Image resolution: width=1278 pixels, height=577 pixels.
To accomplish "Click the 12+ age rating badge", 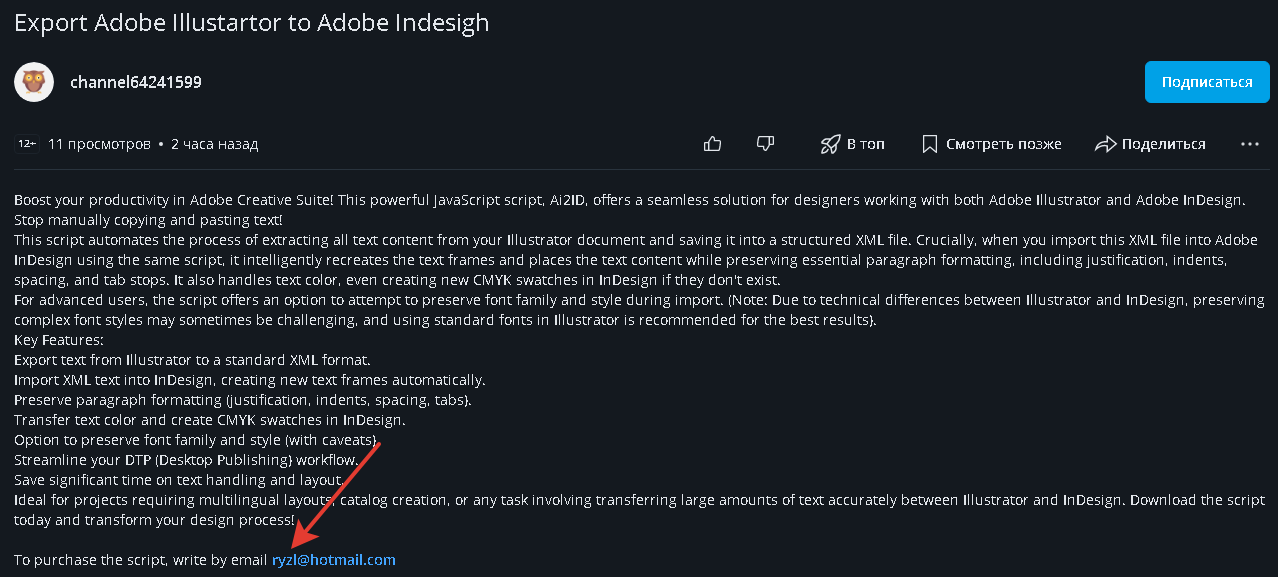I will click(x=26, y=144).
